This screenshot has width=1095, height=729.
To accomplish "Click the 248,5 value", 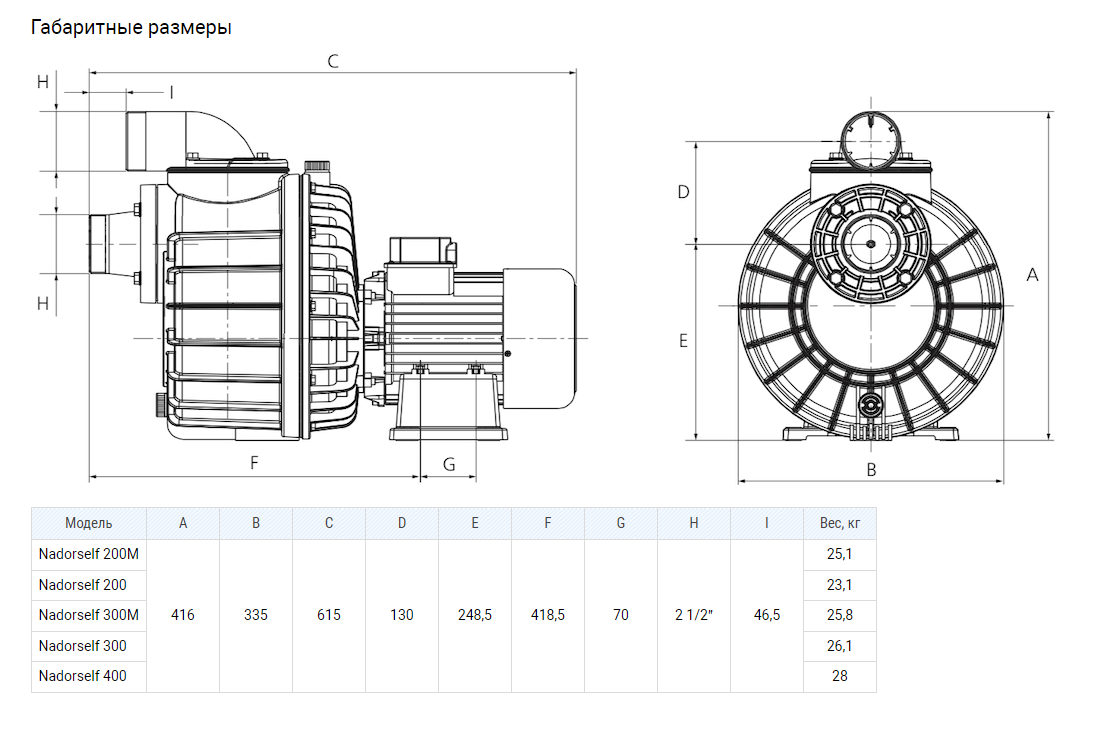I will (475, 614).
